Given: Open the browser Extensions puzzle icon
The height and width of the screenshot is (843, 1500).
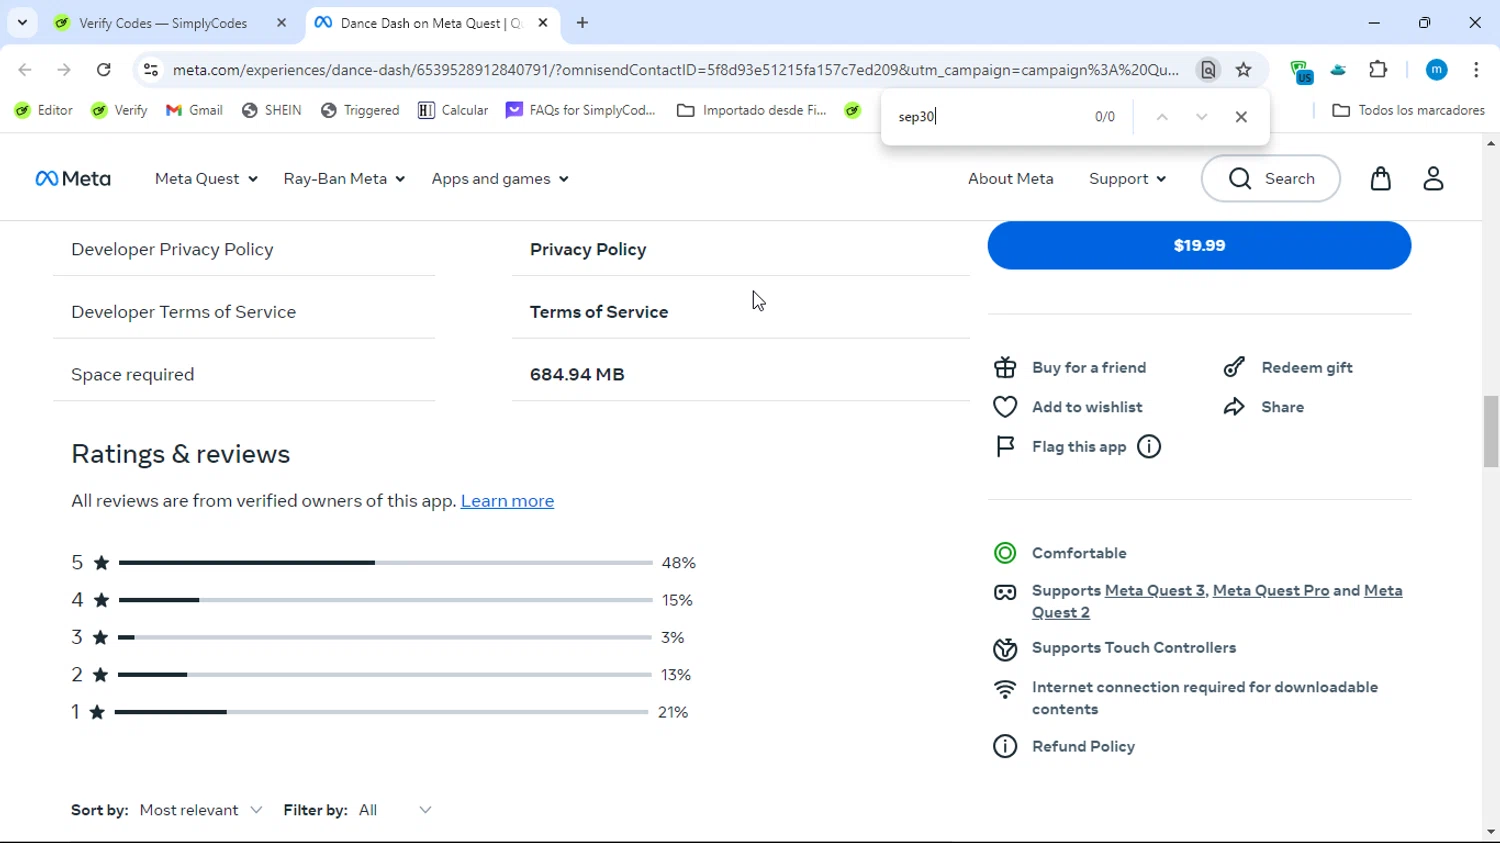Looking at the screenshot, I should coord(1378,70).
